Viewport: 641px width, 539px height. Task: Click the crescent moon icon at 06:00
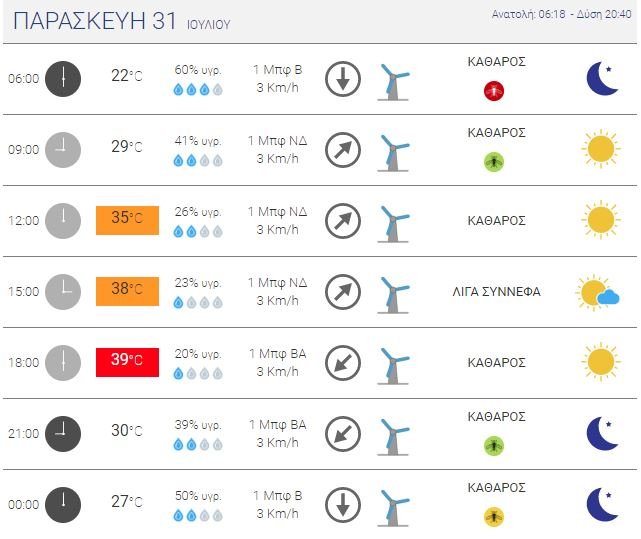coord(602,78)
